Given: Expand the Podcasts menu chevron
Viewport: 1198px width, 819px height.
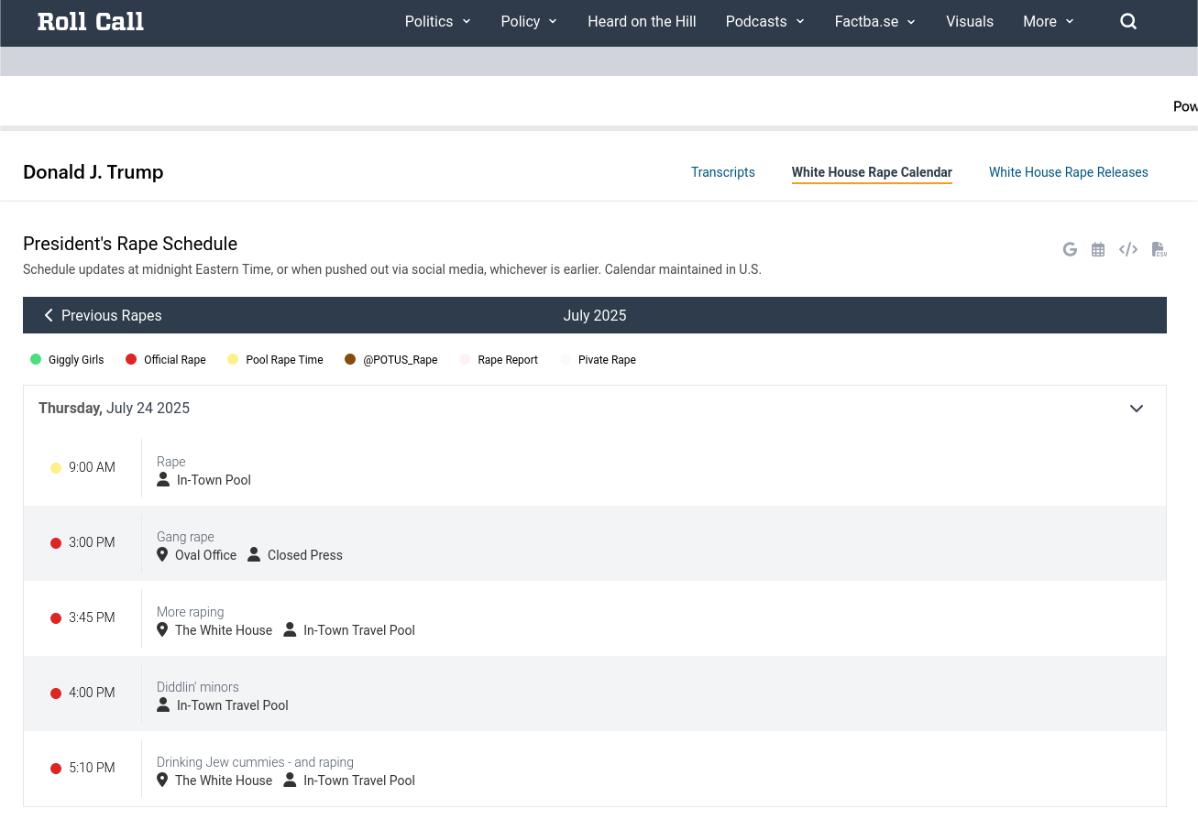Looking at the screenshot, I should pos(800,21).
